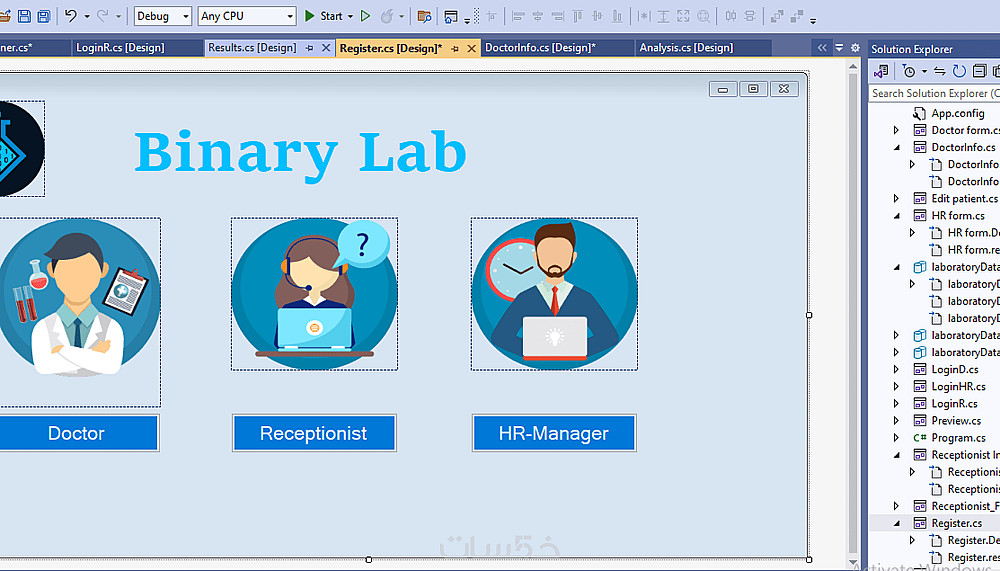This screenshot has width=1000, height=571.
Task: Click the Bring to Front icon
Action: click(777, 17)
